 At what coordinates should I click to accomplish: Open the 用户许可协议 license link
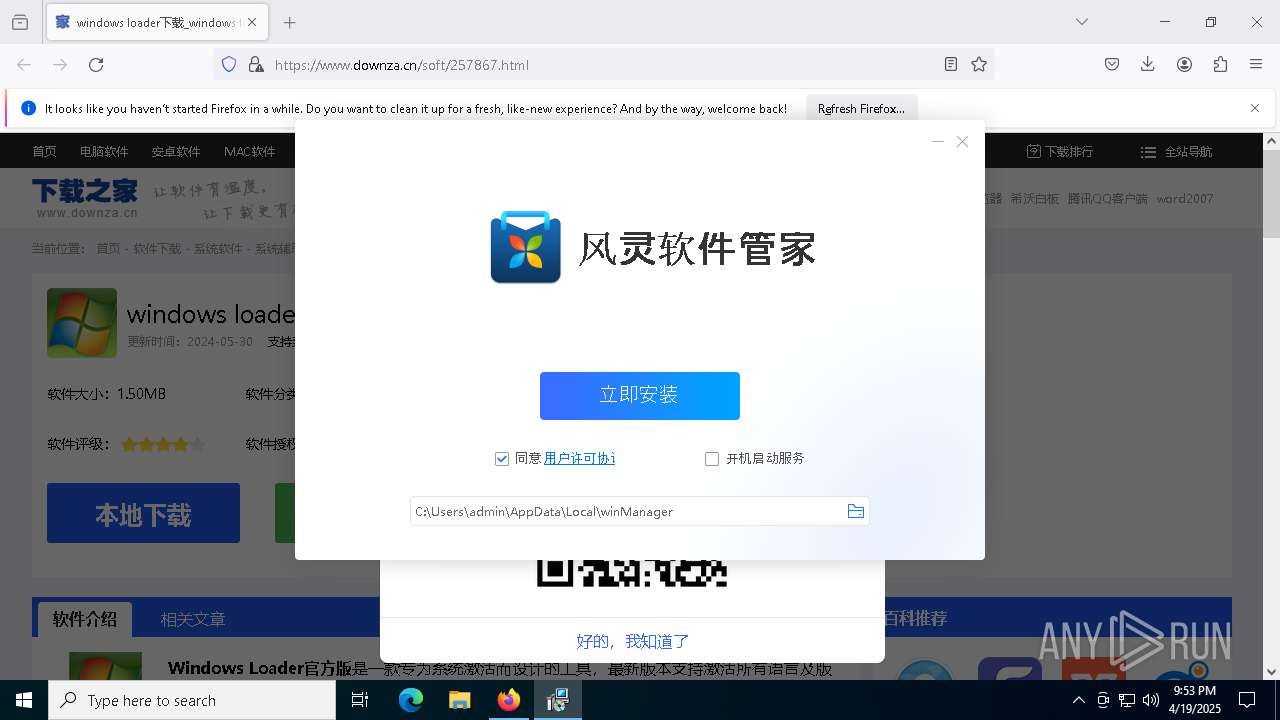pos(579,458)
